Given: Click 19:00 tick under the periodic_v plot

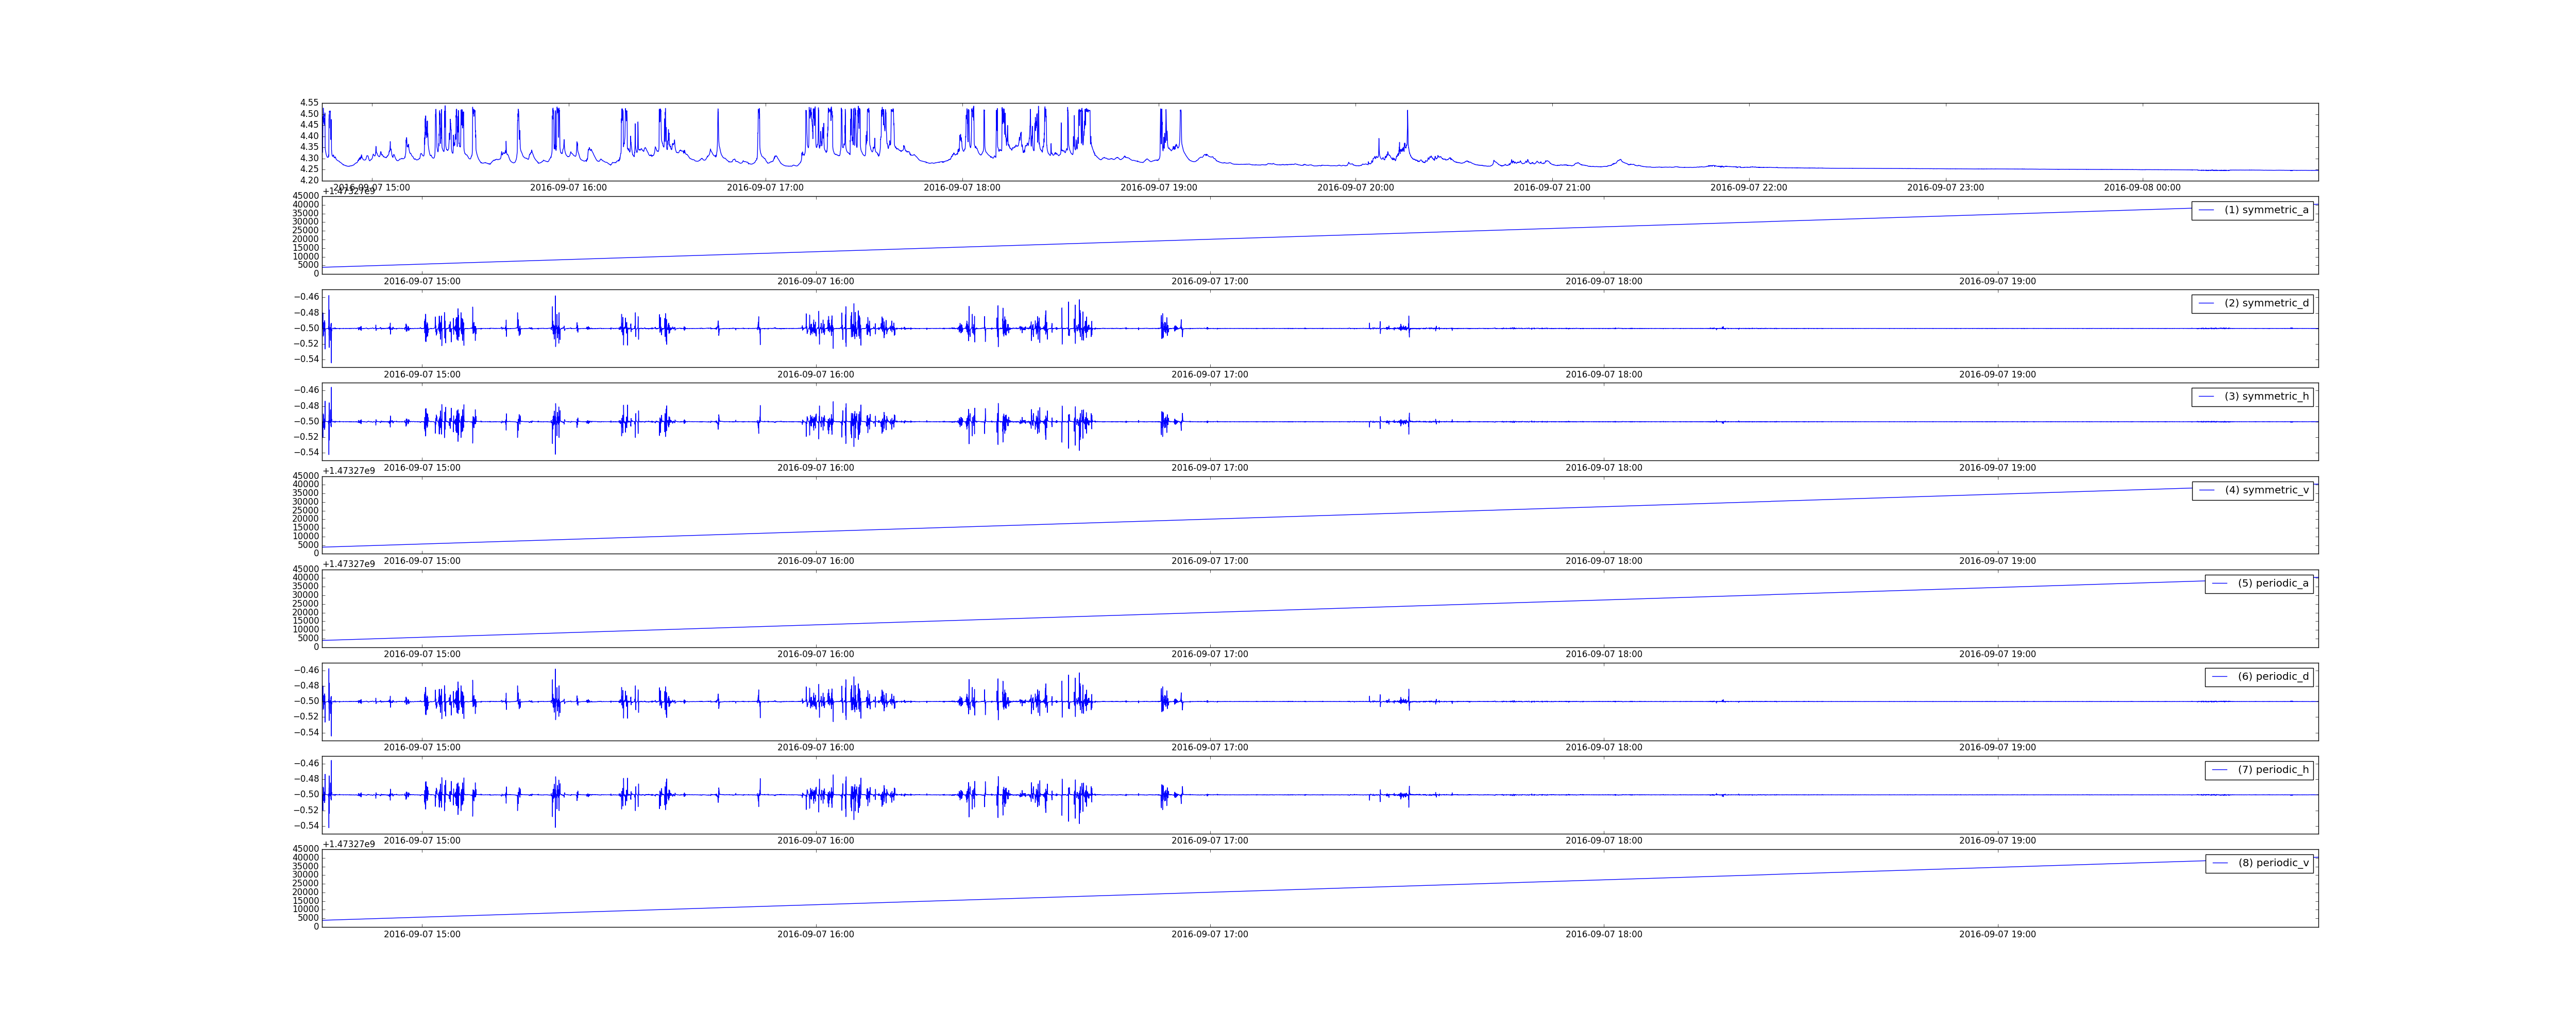Looking at the screenshot, I should click(x=1997, y=935).
